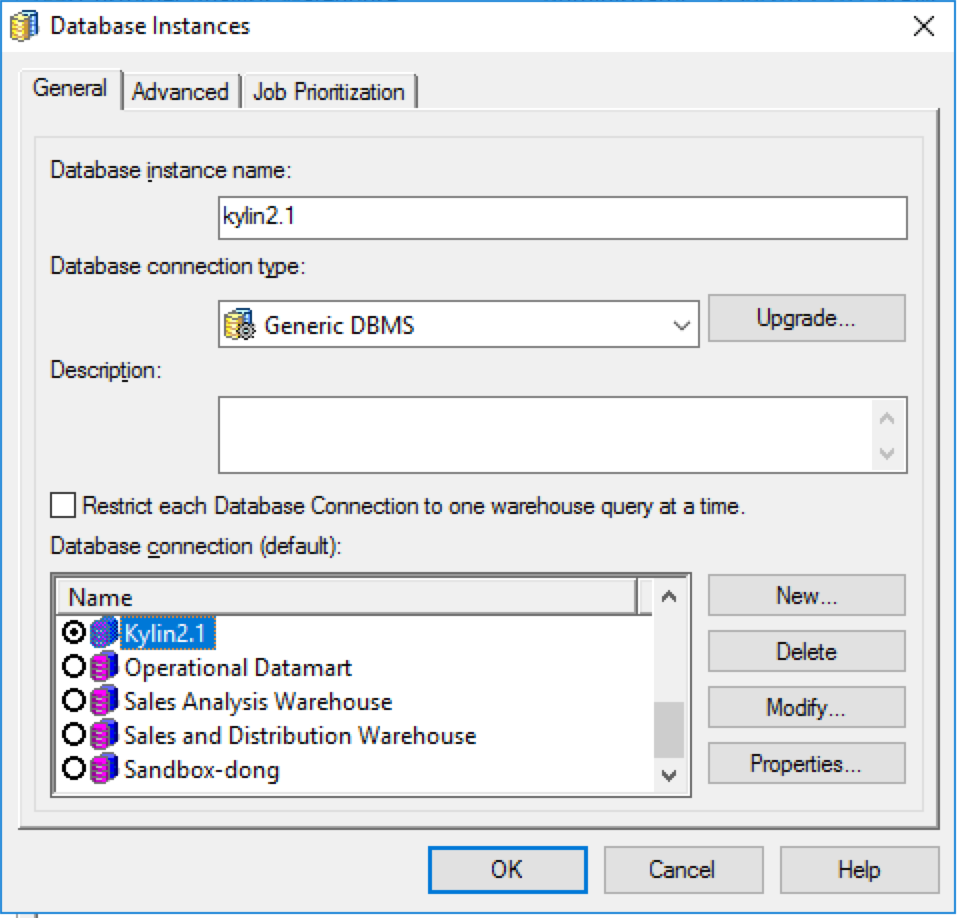The height and width of the screenshot is (918, 962).
Task: Open the Database connection type dropdown
Action: coord(682,325)
